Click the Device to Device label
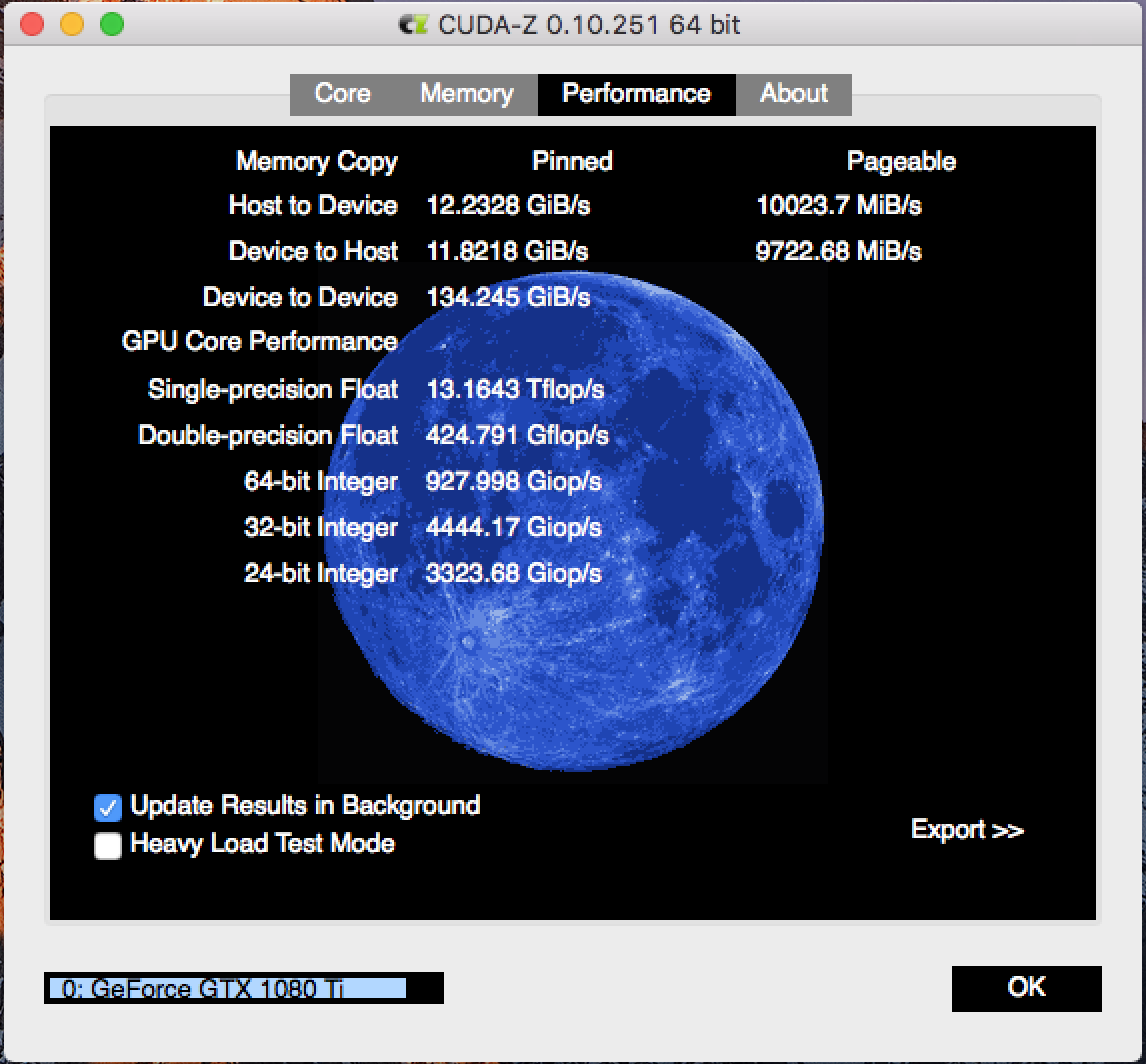The height and width of the screenshot is (1064, 1146). (300, 297)
